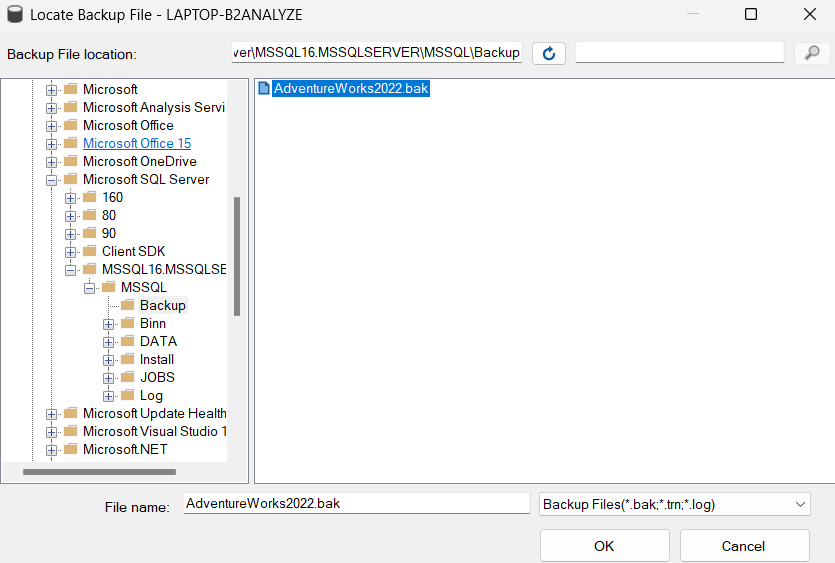The image size is (835, 563).
Task: Expand the Microsoft Update Health node
Action: tap(51, 414)
